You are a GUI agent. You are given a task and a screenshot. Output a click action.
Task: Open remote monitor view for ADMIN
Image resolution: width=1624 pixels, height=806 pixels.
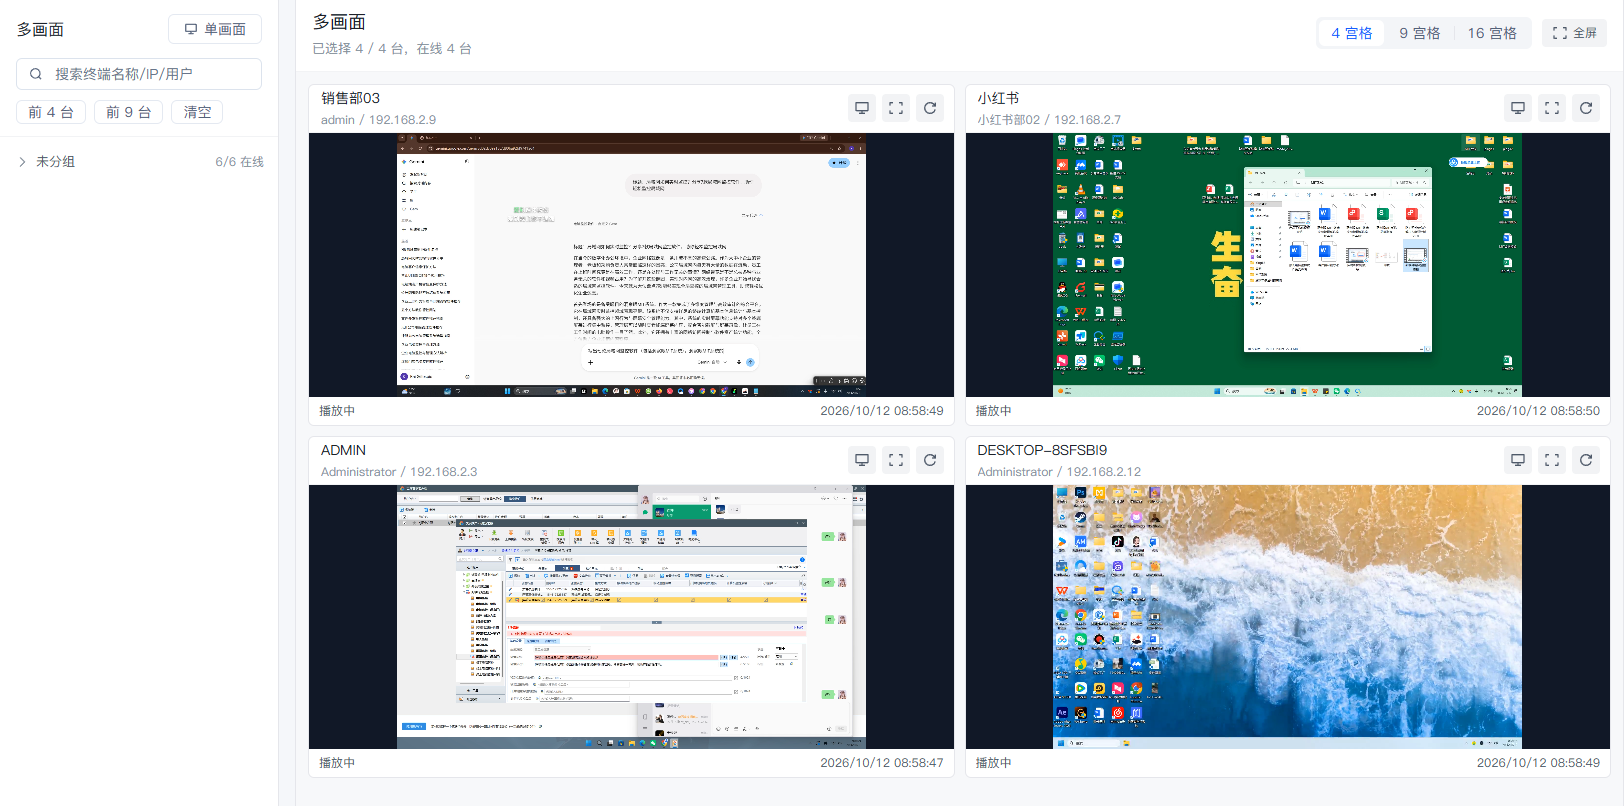(862, 460)
